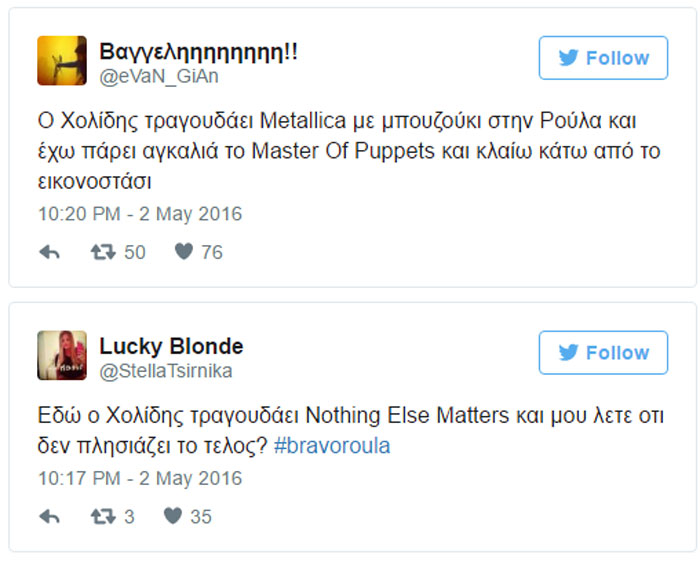The width and height of the screenshot is (700, 562).
Task: Follow the @eVaN_GiAn account
Action: click(x=603, y=58)
